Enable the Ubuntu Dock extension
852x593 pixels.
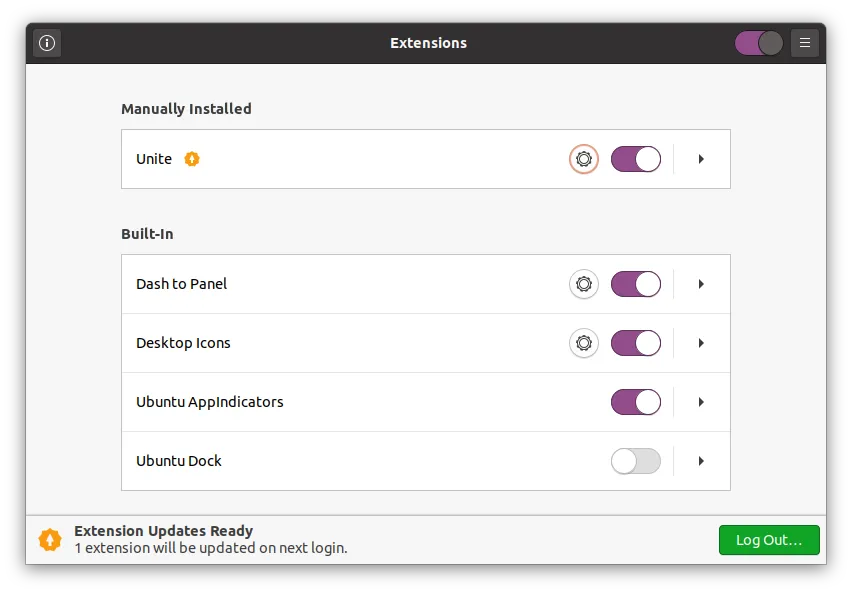tap(636, 461)
